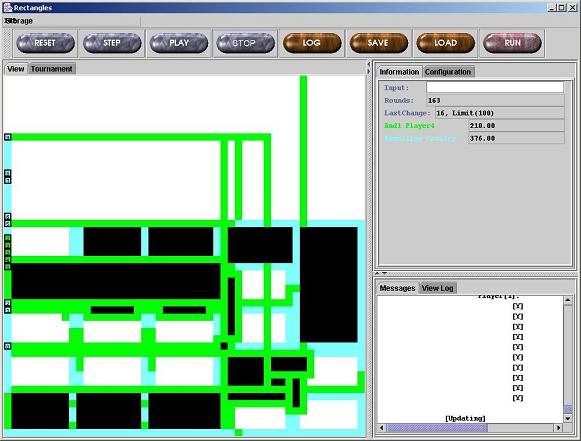Click the SAVE toolbar button
581x441 pixels.
[379, 43]
